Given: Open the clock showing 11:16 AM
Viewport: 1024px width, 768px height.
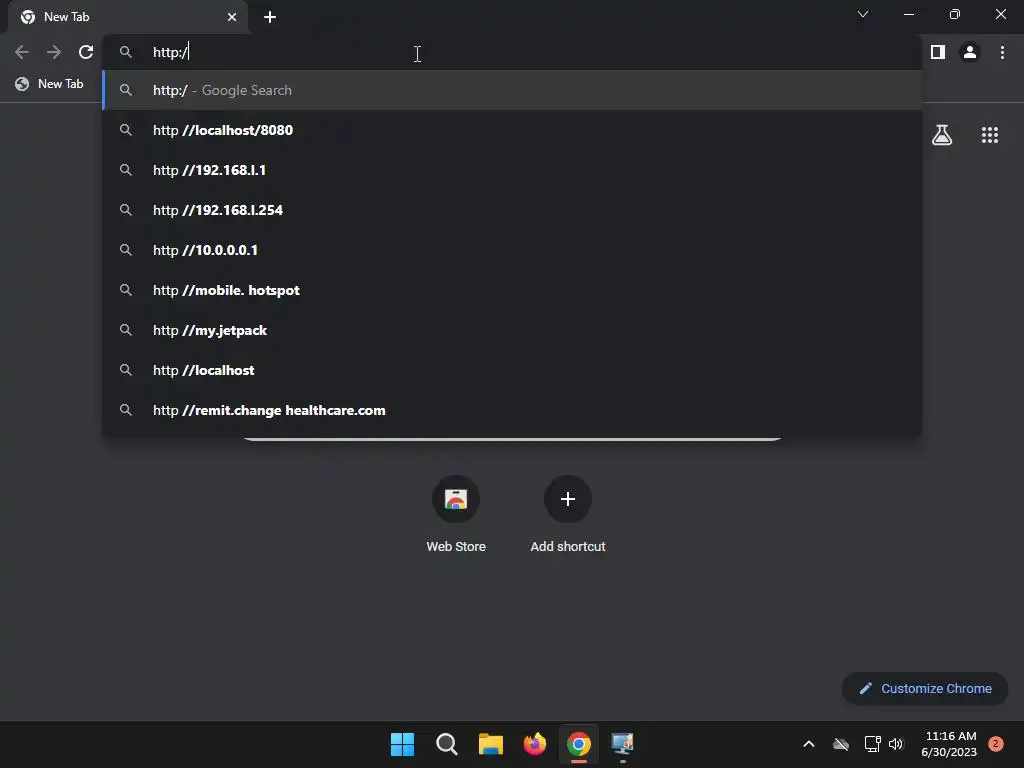Looking at the screenshot, I should click(949, 744).
